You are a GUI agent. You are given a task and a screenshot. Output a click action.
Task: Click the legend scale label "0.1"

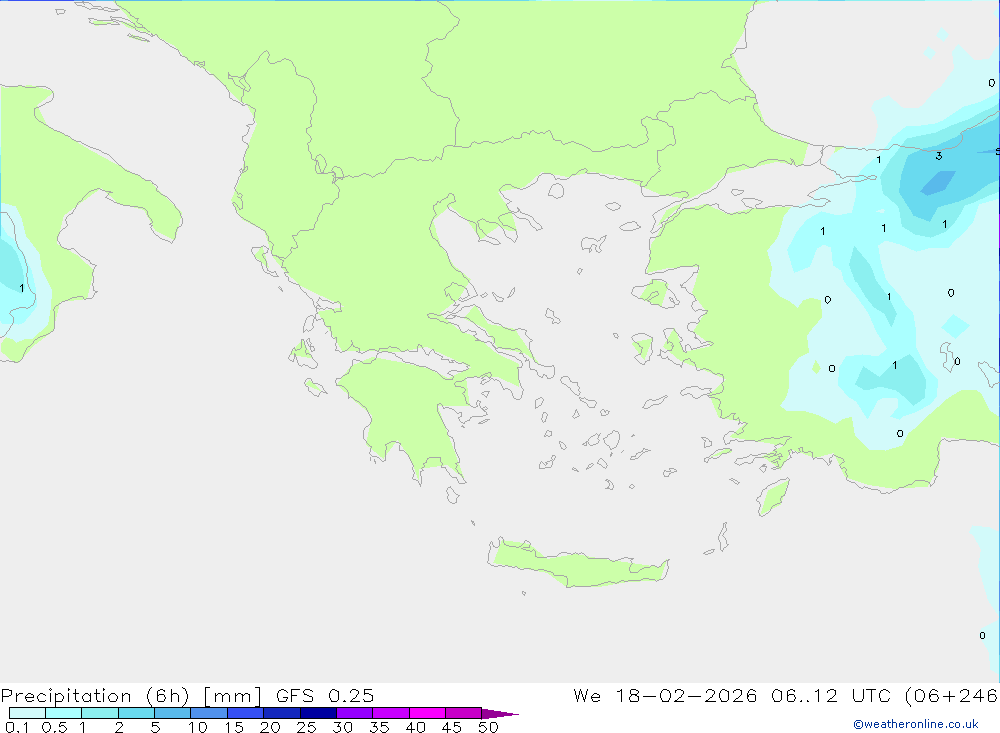pos(17,727)
